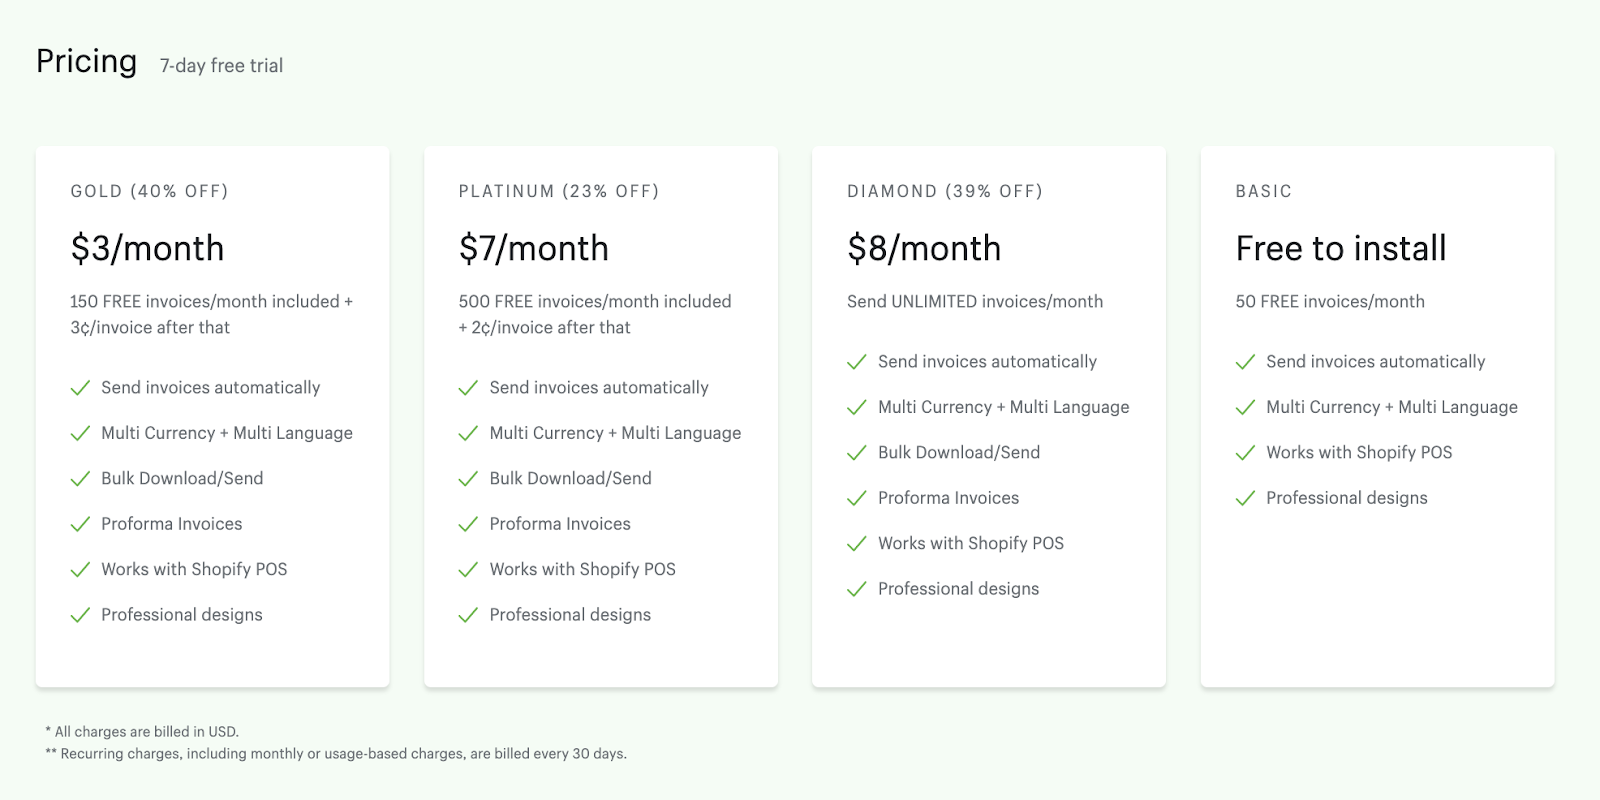Viewport: 1600px width, 800px height.
Task: Select the Gold (40% off) plan title
Action: point(149,191)
